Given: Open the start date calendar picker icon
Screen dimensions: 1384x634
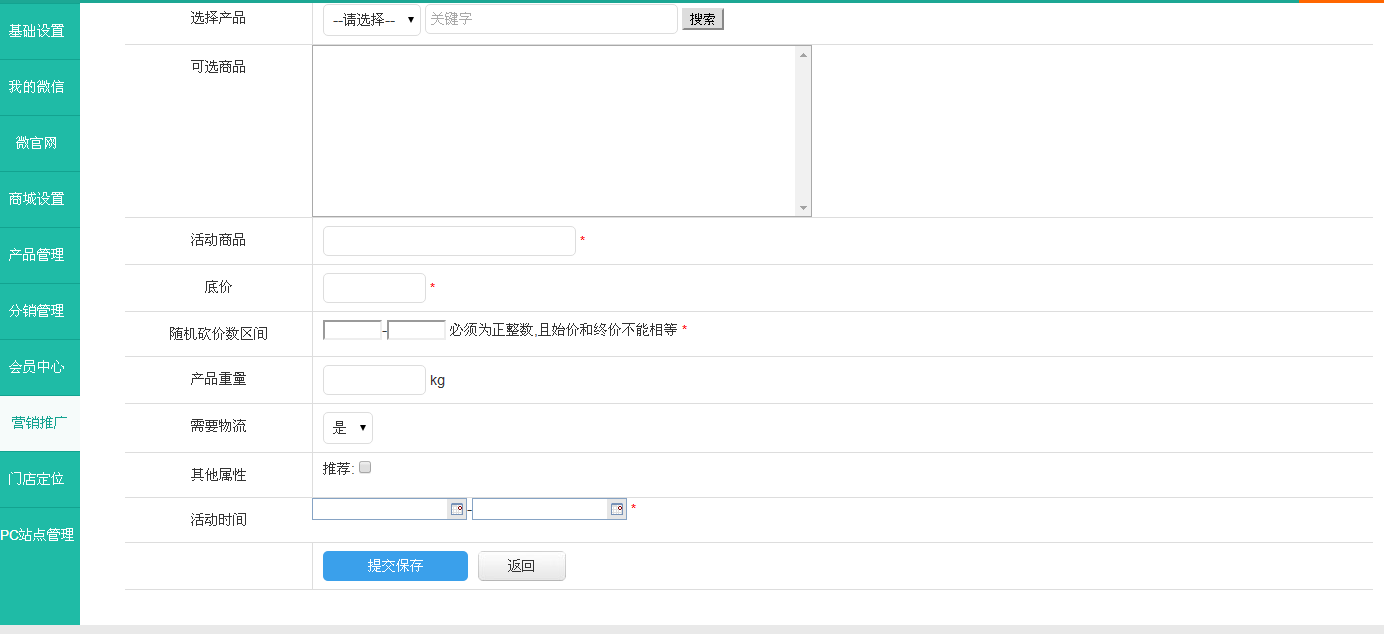Looking at the screenshot, I should point(456,509).
